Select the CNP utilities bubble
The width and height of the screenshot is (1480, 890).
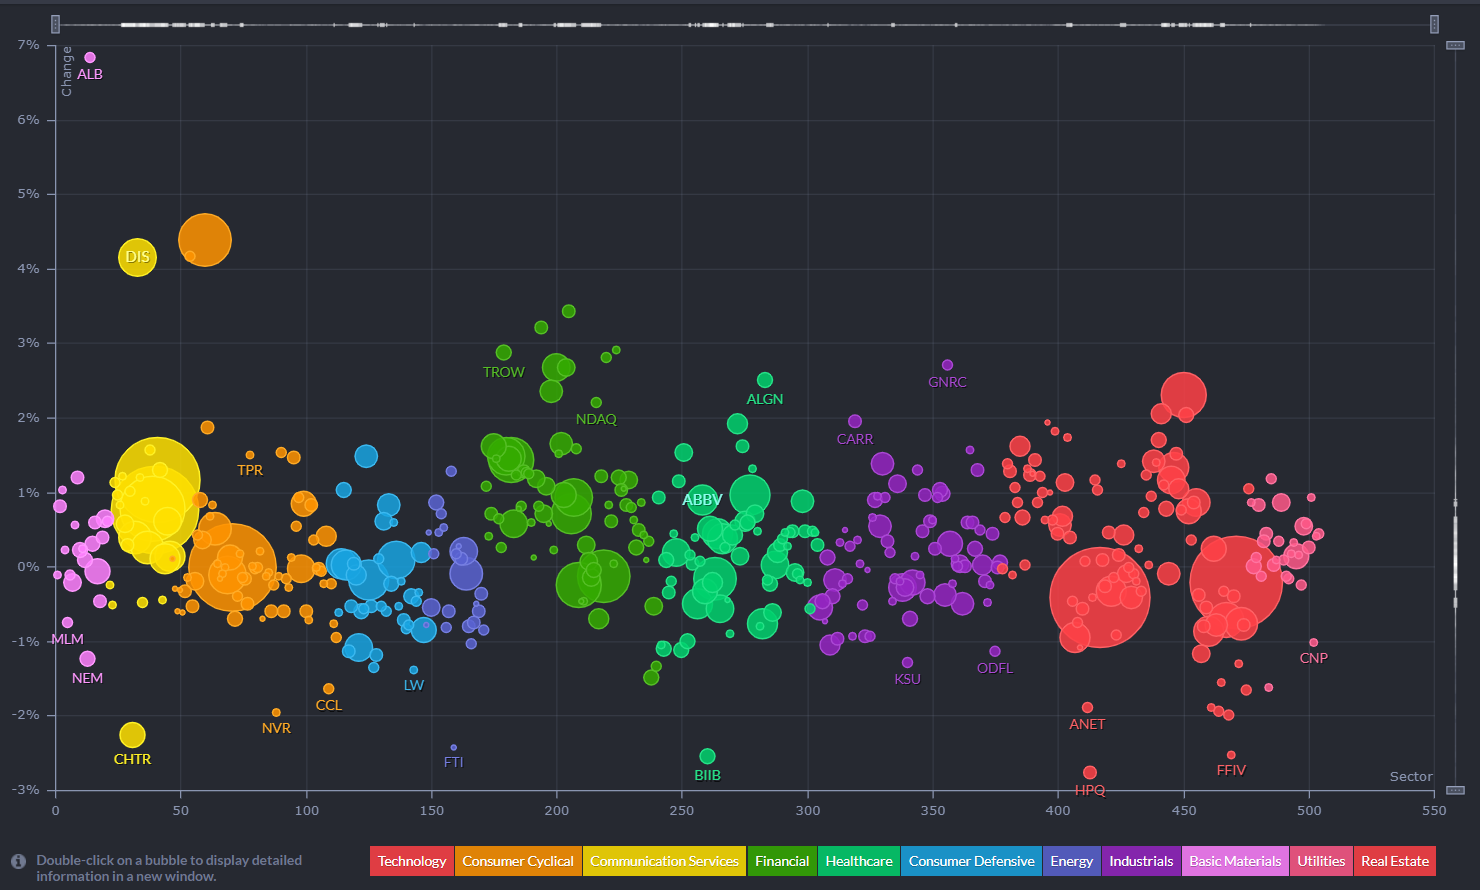pos(1314,643)
